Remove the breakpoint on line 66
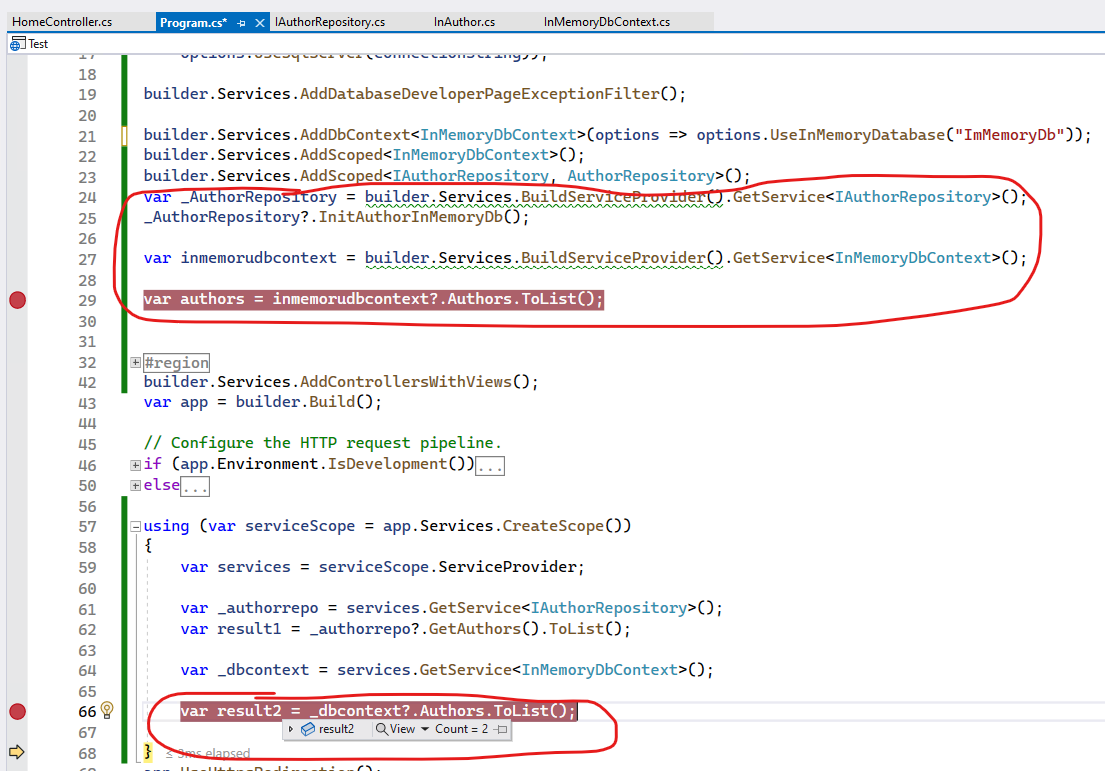 point(18,712)
